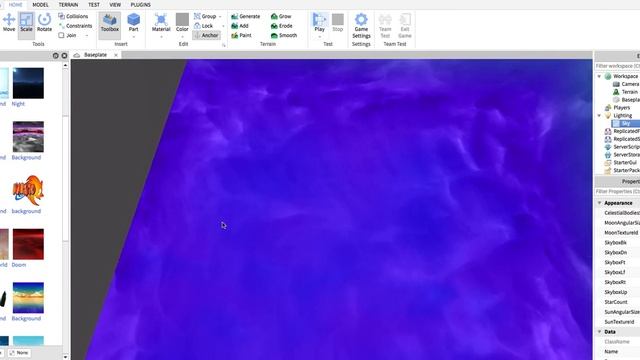Close the Toolbox panel

64,56
